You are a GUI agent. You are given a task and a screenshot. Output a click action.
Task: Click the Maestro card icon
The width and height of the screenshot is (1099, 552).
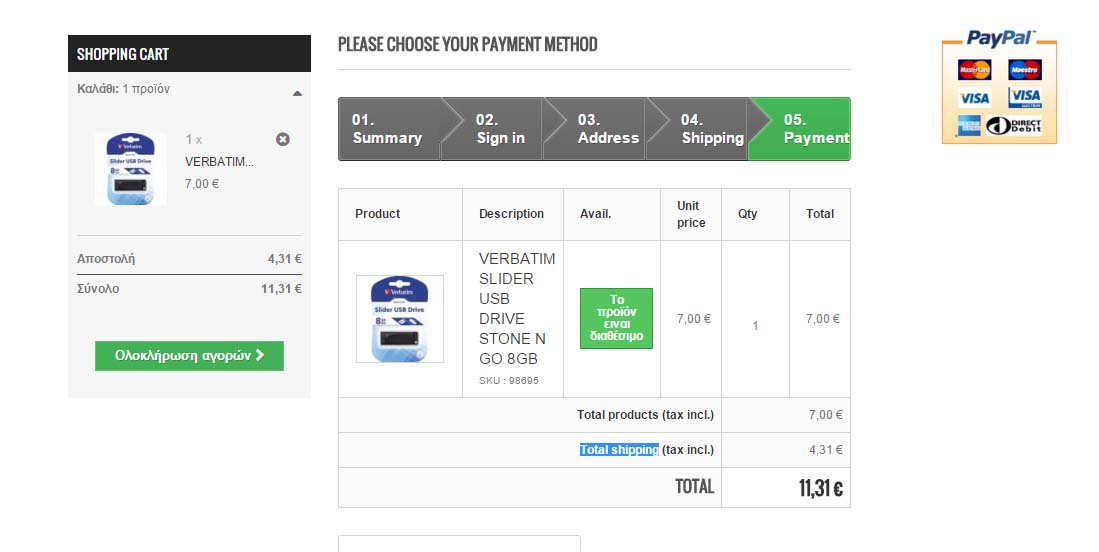point(1025,70)
